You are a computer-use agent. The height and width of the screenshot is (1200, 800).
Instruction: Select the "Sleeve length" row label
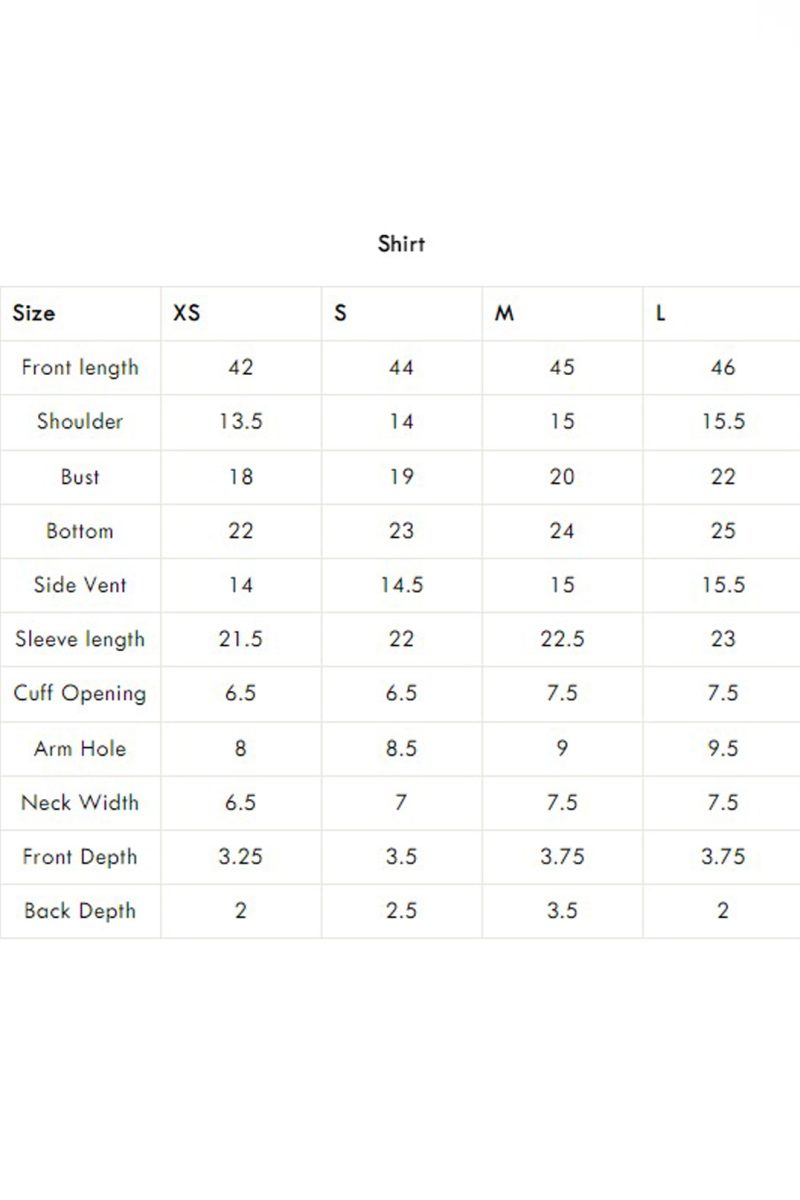tap(80, 639)
